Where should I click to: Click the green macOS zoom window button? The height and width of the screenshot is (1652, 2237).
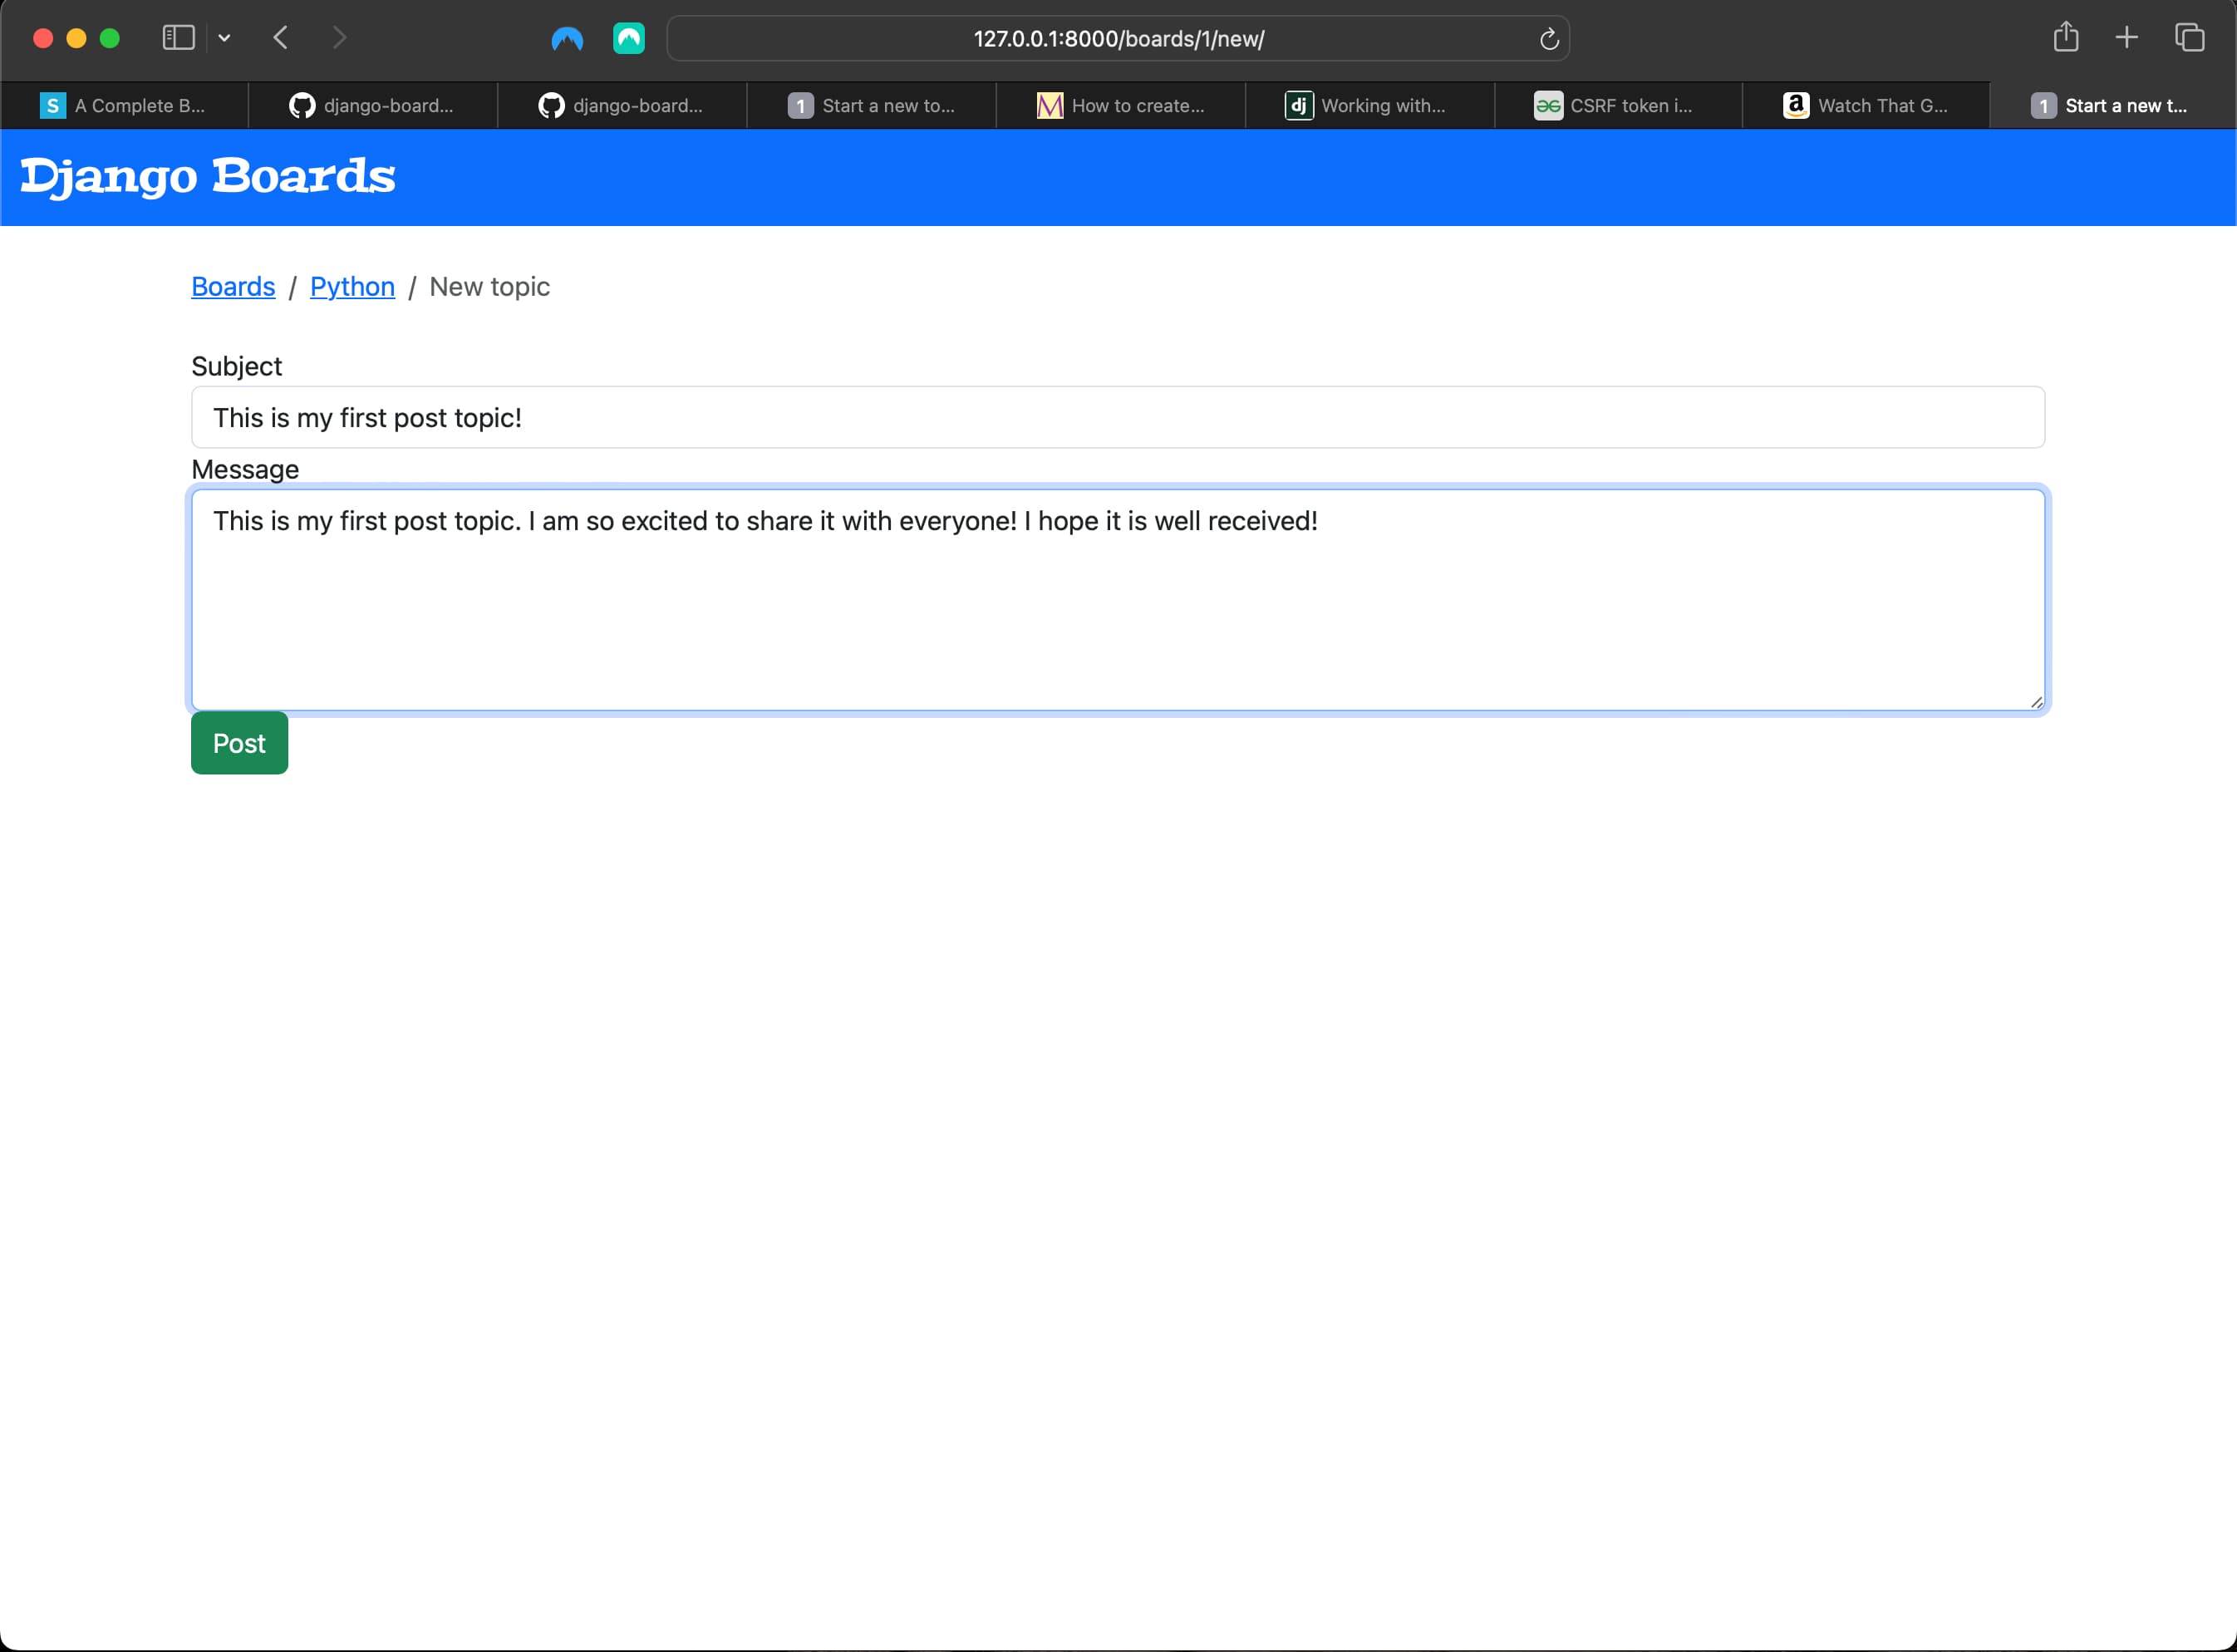110,38
